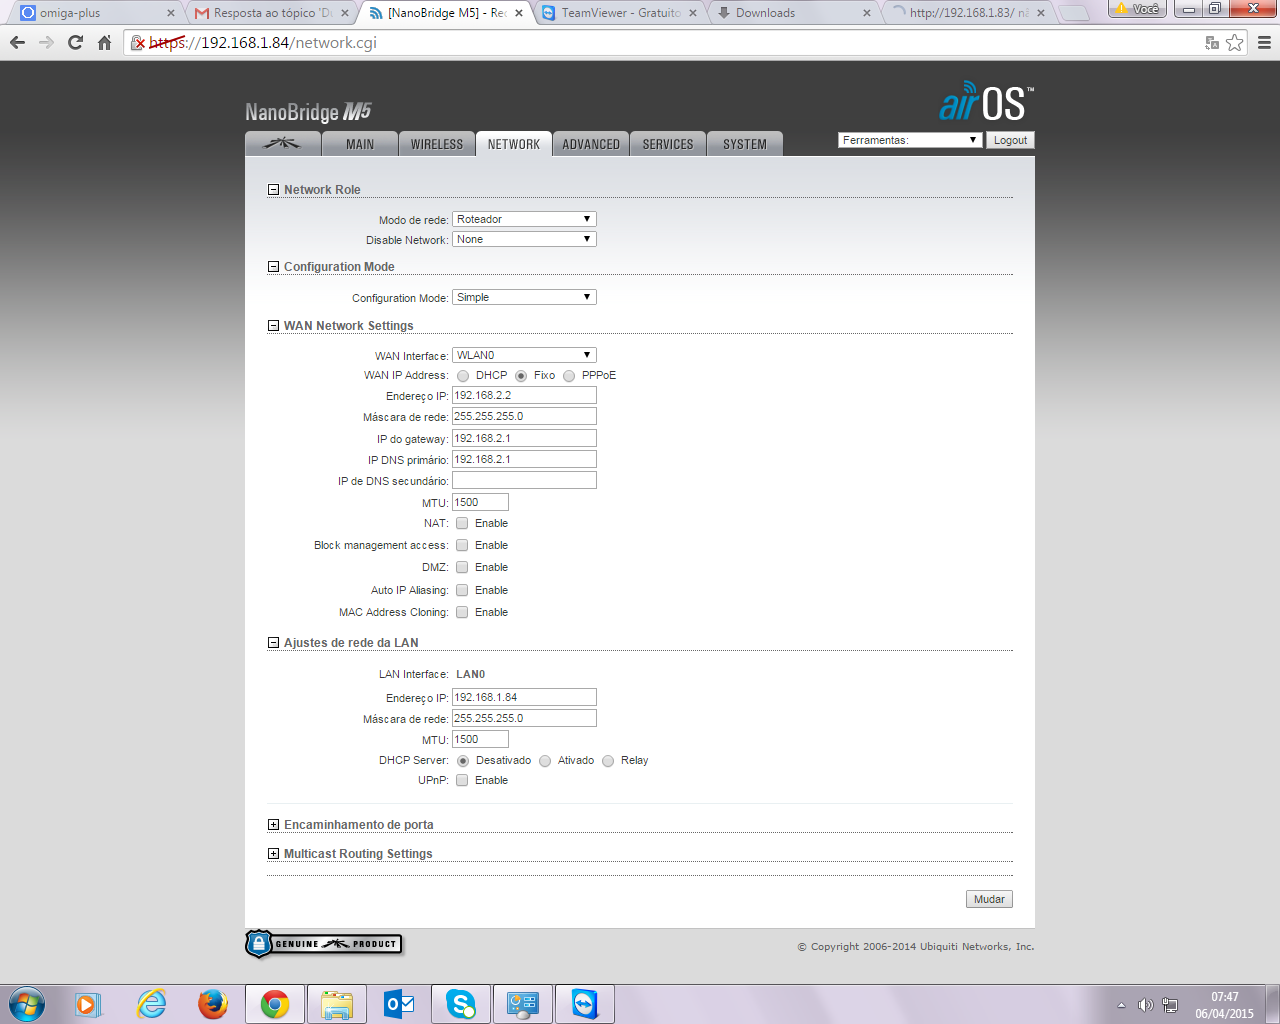Open TeamViewer from the taskbar
The width and height of the screenshot is (1280, 1024).
point(585,1004)
